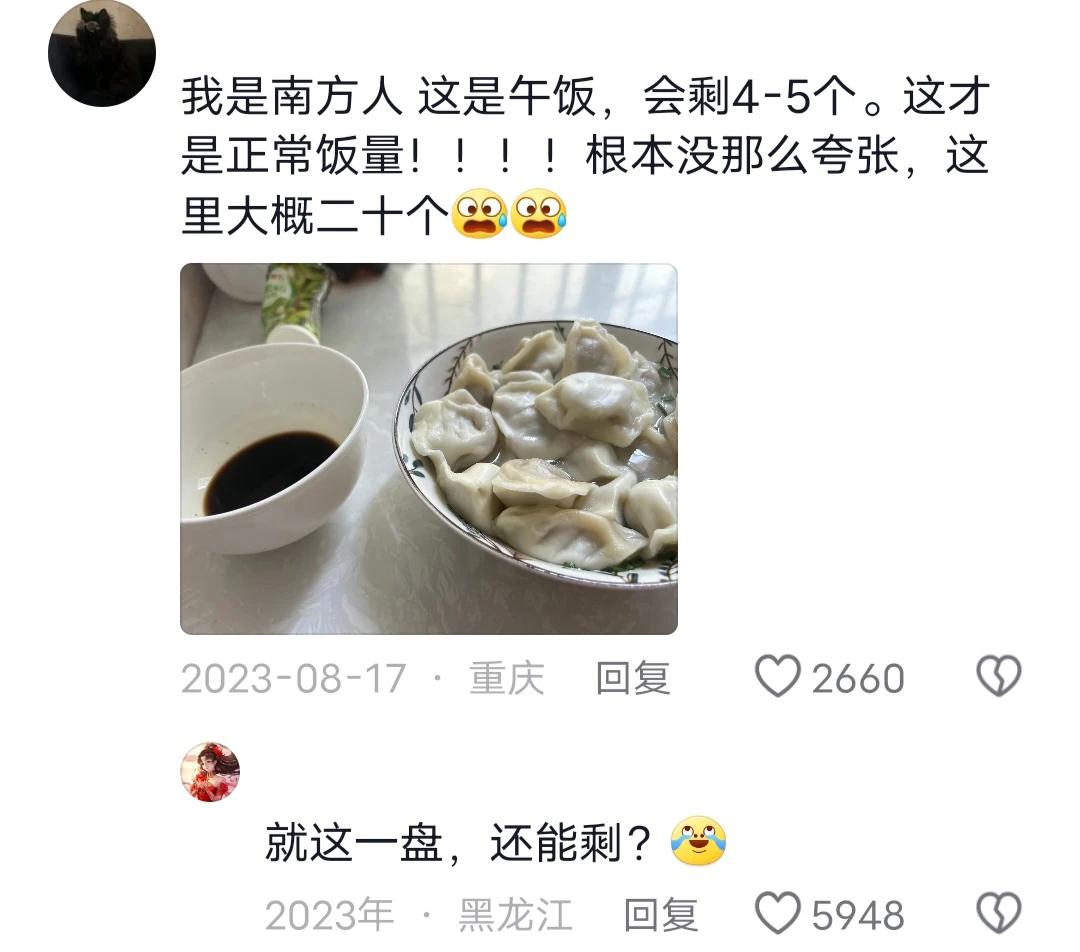Tap the first comment text about 南方人午饭

pos(585,156)
